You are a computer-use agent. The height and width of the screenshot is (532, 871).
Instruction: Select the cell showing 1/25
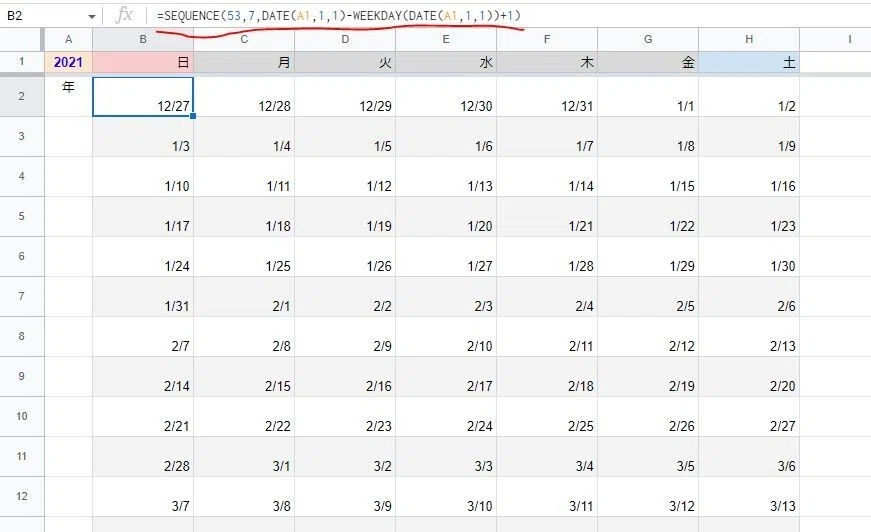point(244,257)
